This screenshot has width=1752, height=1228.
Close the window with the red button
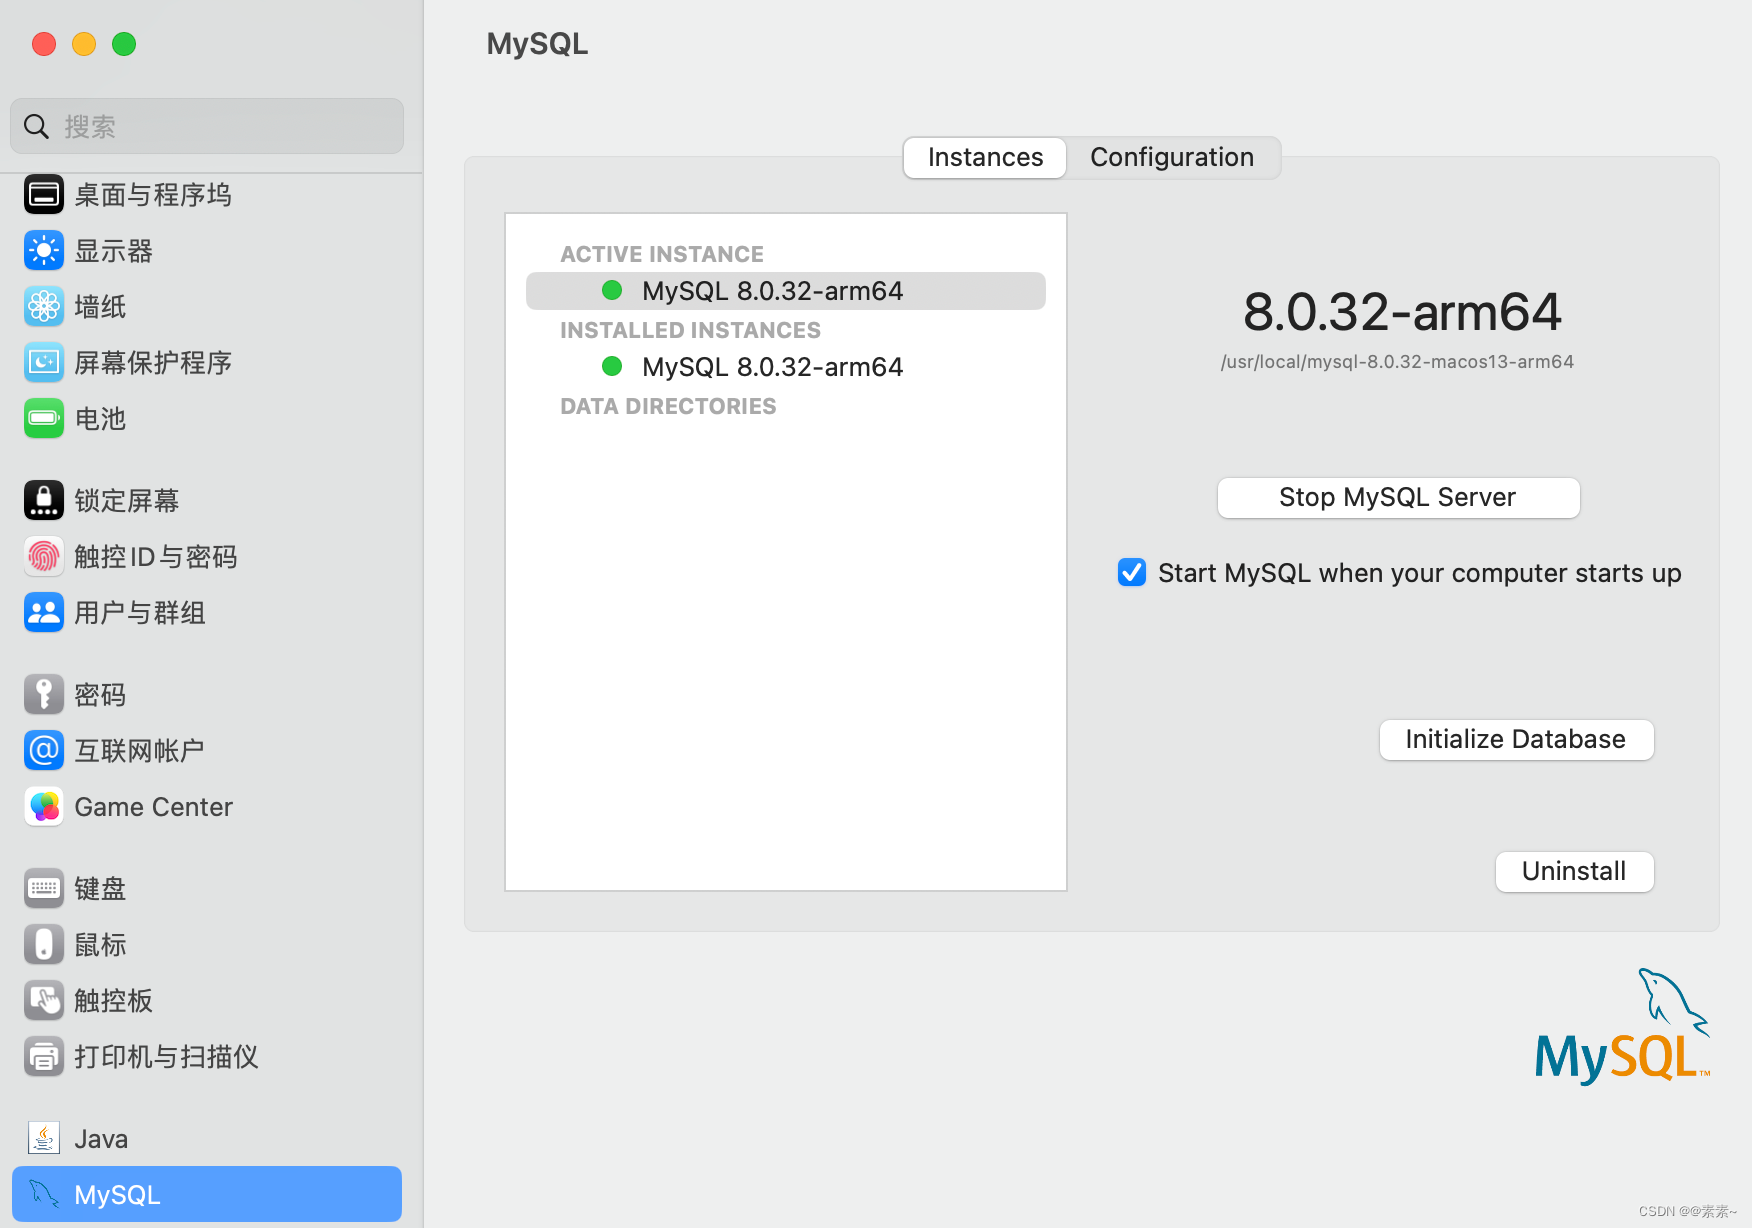pos(44,44)
